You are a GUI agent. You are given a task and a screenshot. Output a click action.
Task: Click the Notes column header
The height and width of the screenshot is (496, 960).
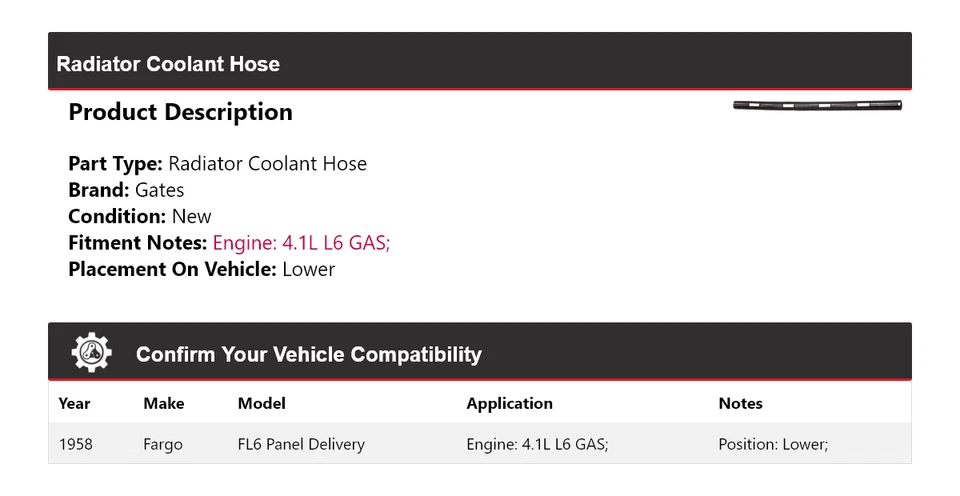pyautogui.click(x=740, y=404)
